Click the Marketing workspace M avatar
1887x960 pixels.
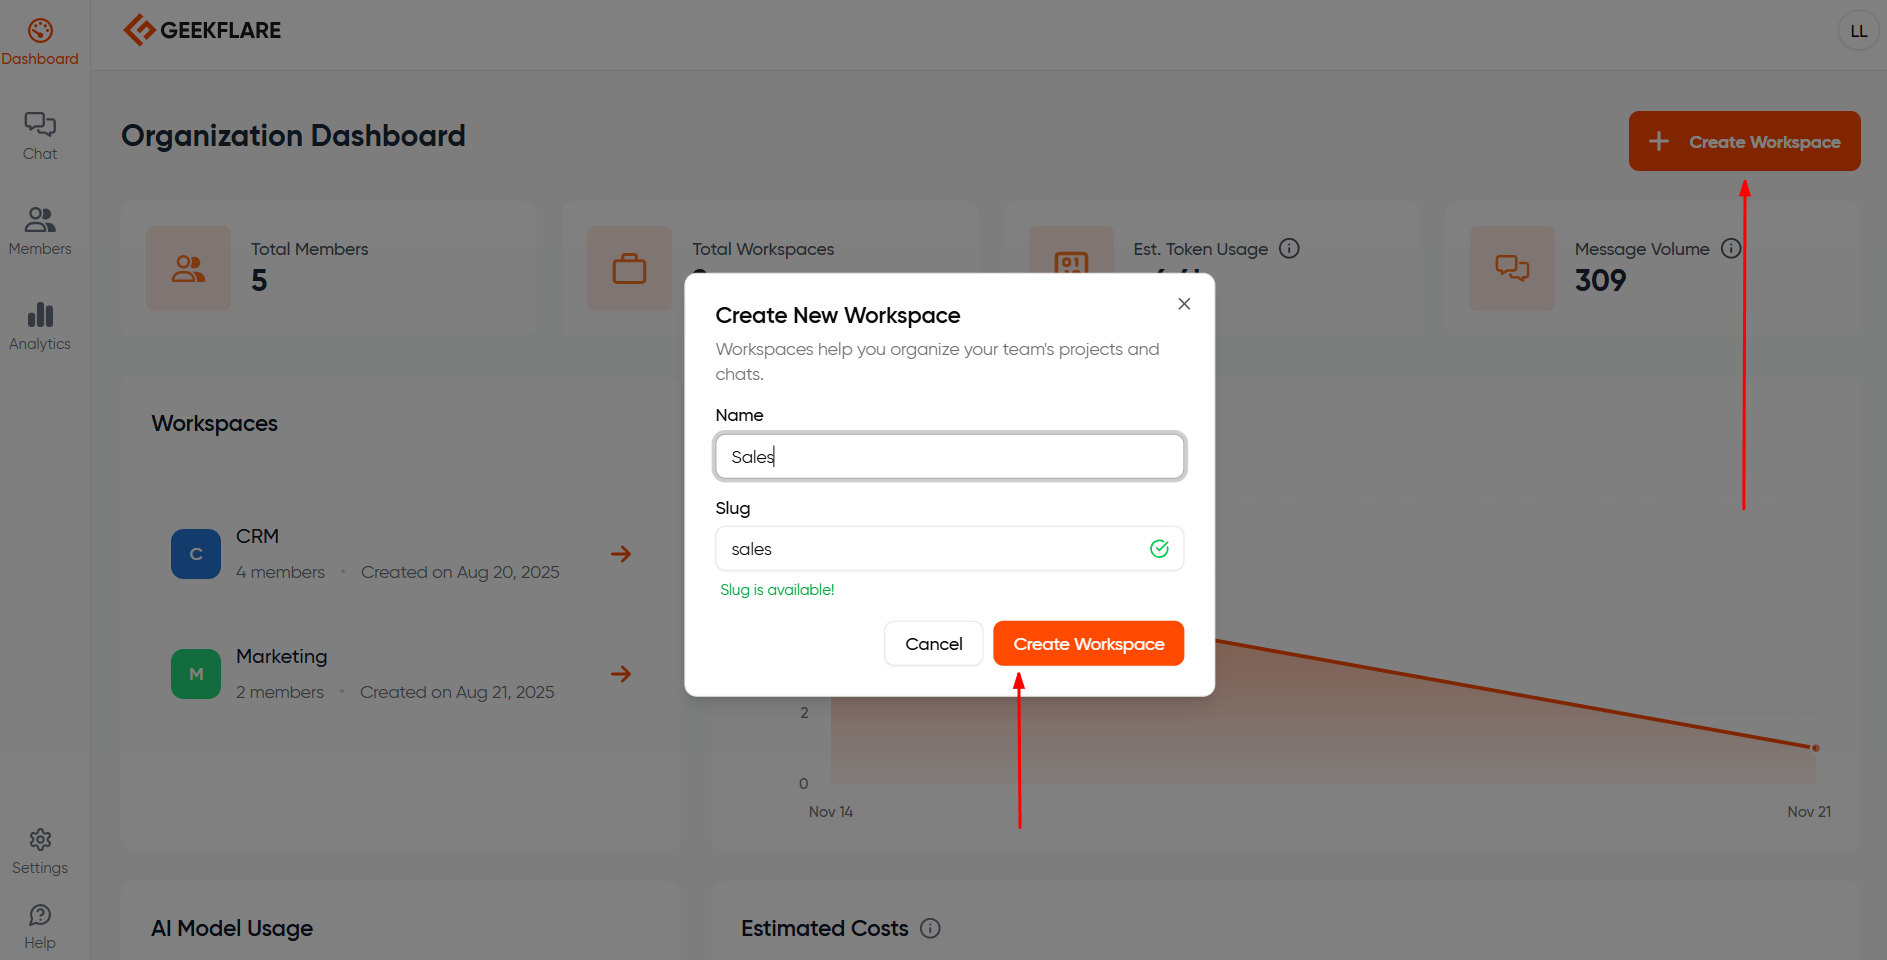click(x=196, y=674)
